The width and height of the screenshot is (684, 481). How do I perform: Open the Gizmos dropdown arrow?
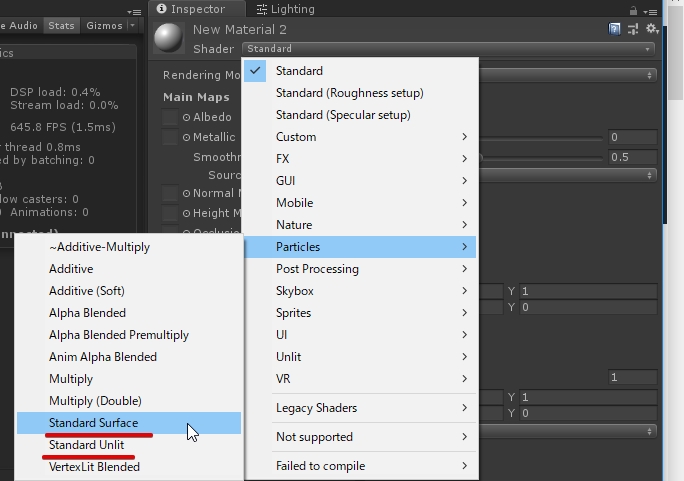point(133,26)
